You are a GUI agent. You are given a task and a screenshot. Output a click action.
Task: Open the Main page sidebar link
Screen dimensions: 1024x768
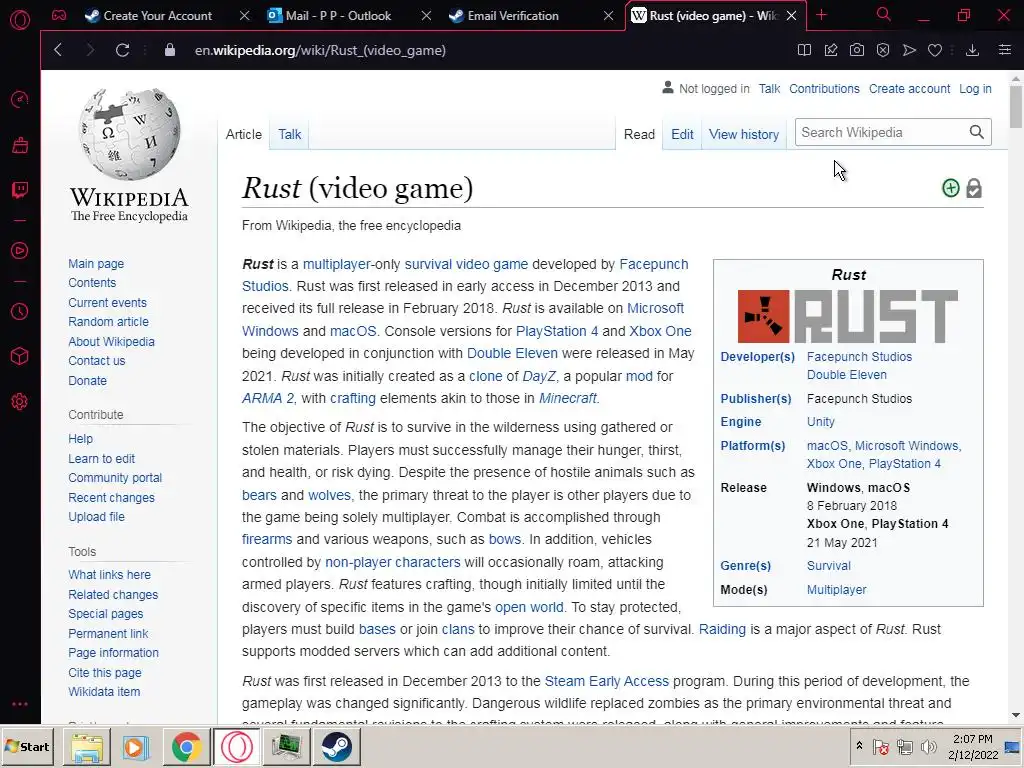pyautogui.click(x=96, y=263)
